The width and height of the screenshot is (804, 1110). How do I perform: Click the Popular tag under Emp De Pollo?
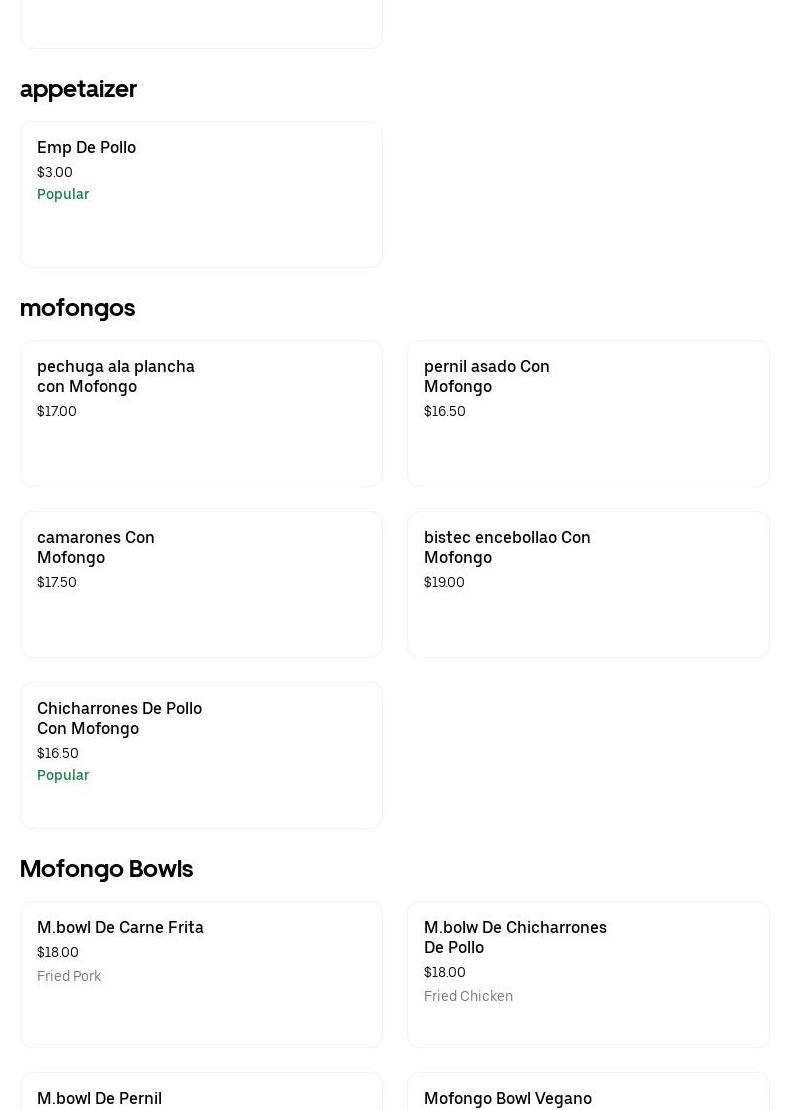(63, 194)
